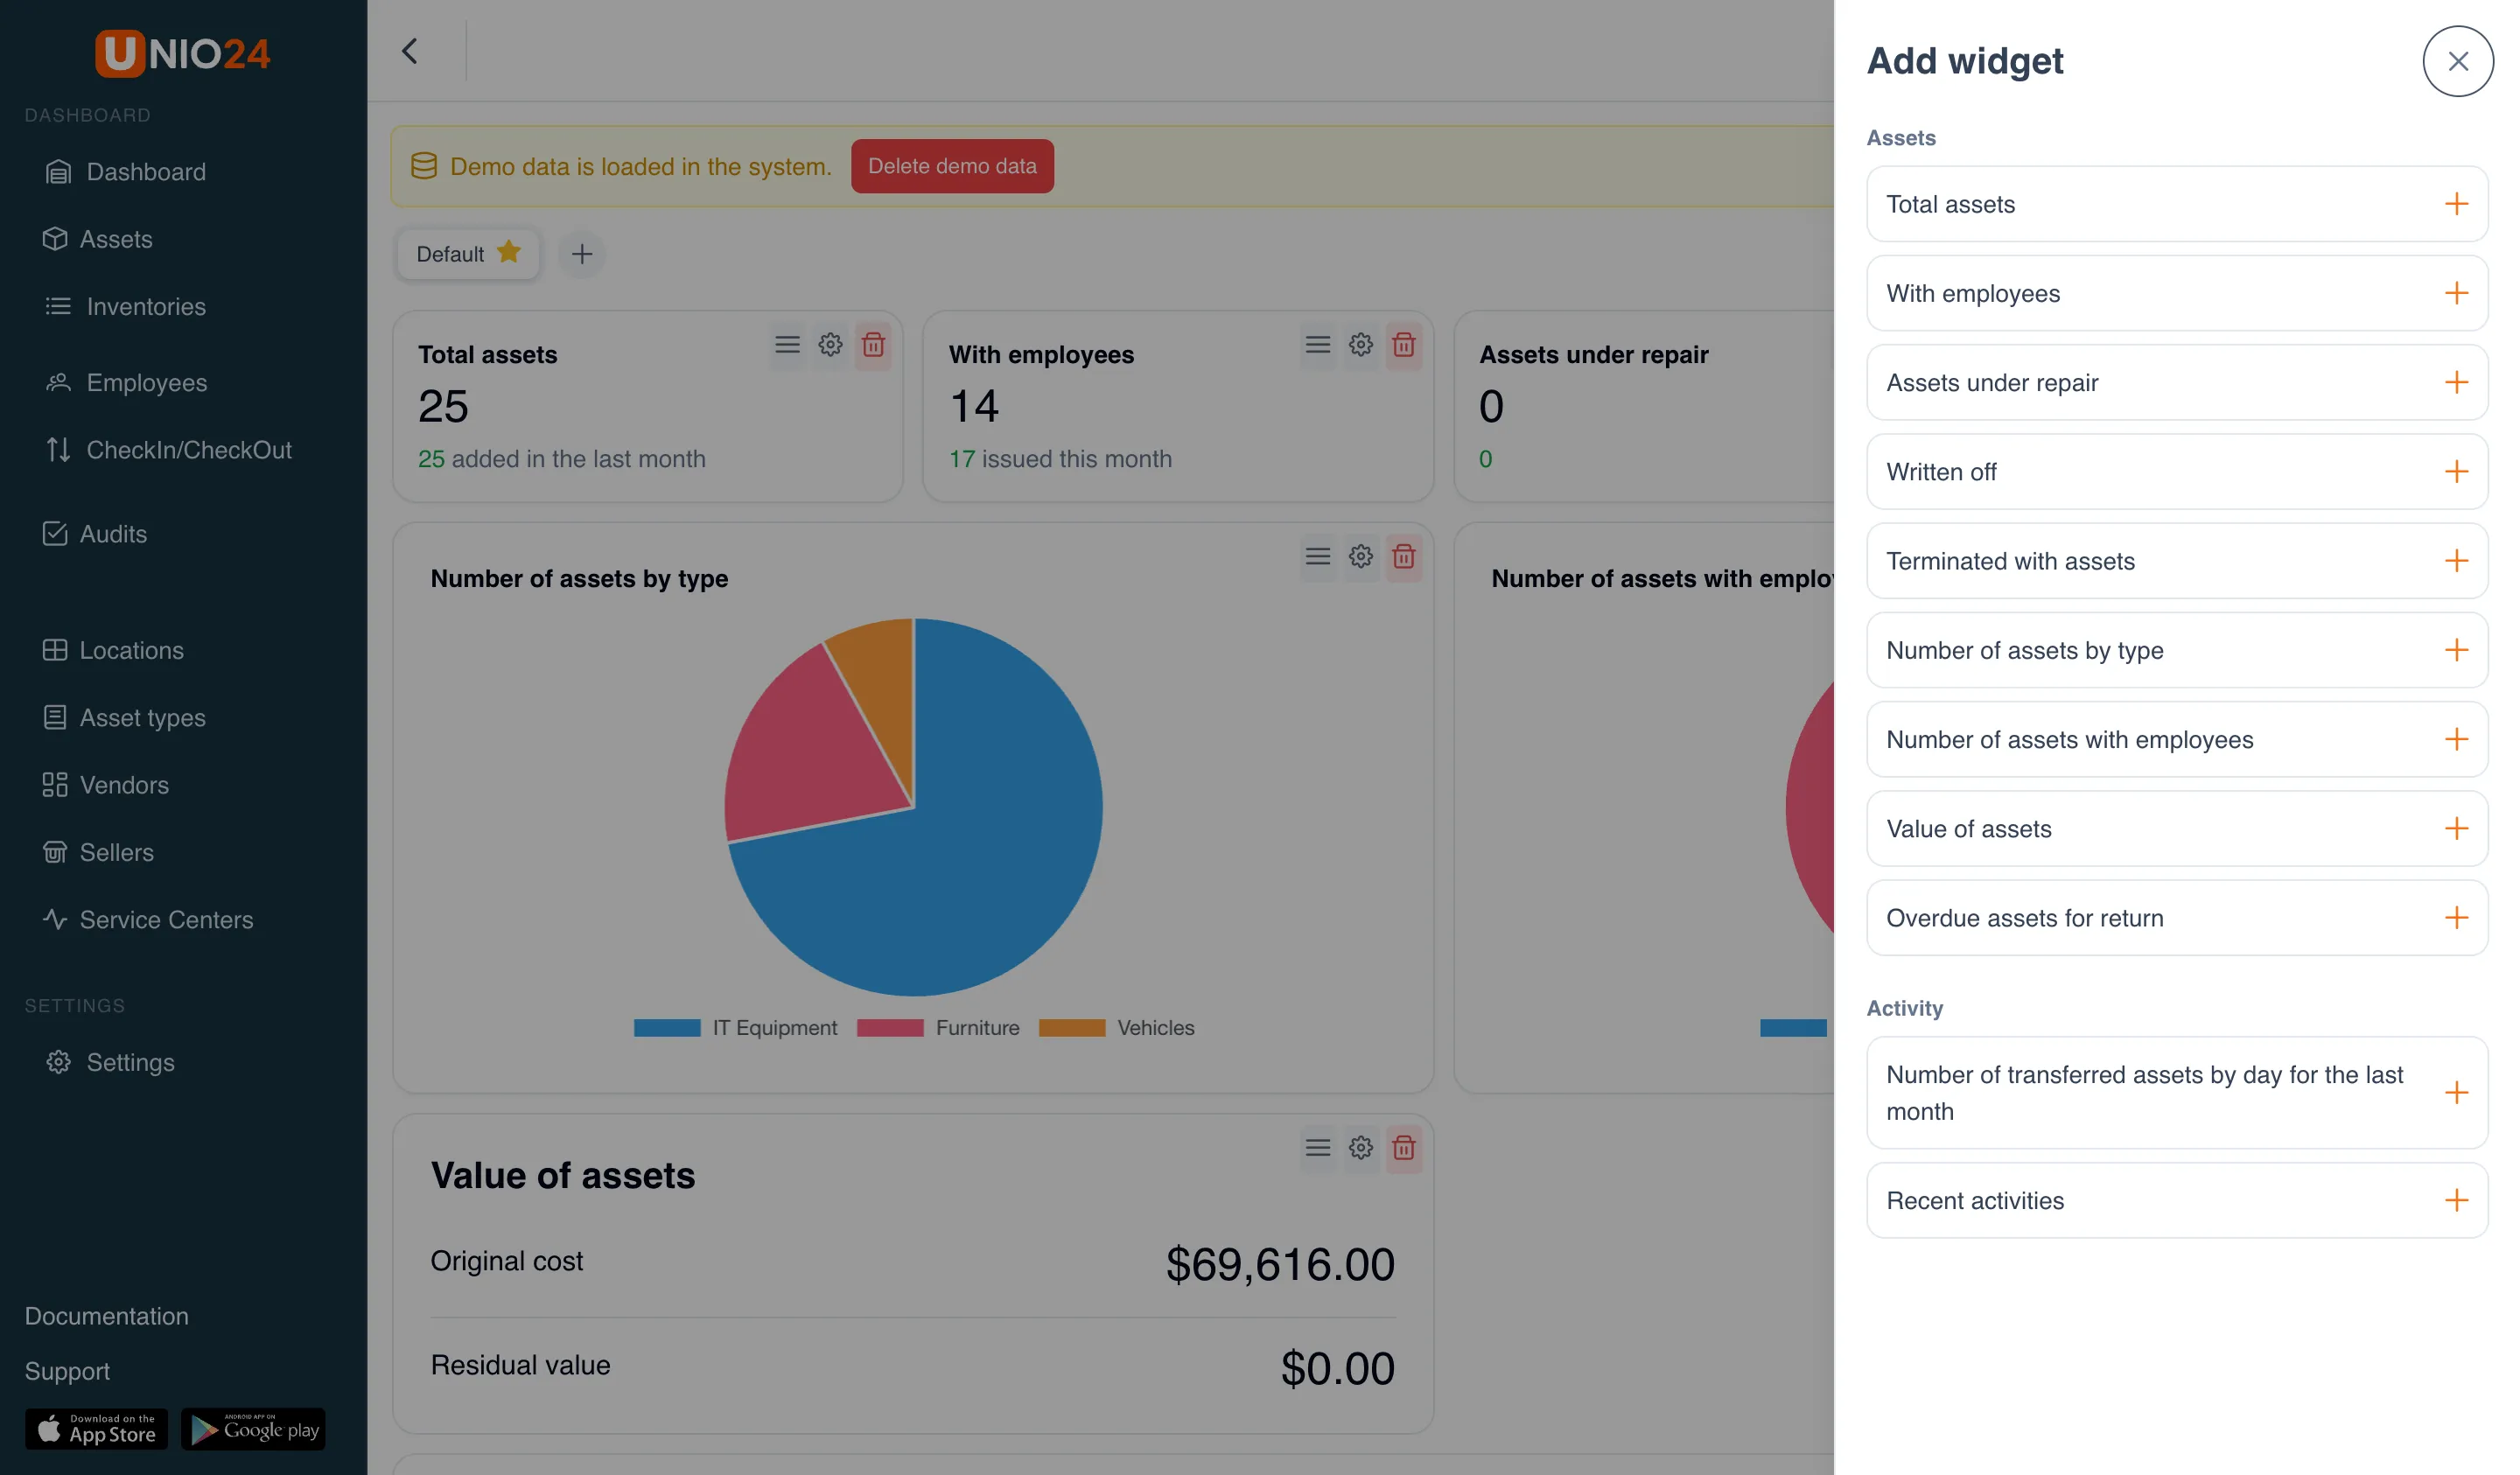Add the Recent activities widget plus icon

pos(2456,1200)
